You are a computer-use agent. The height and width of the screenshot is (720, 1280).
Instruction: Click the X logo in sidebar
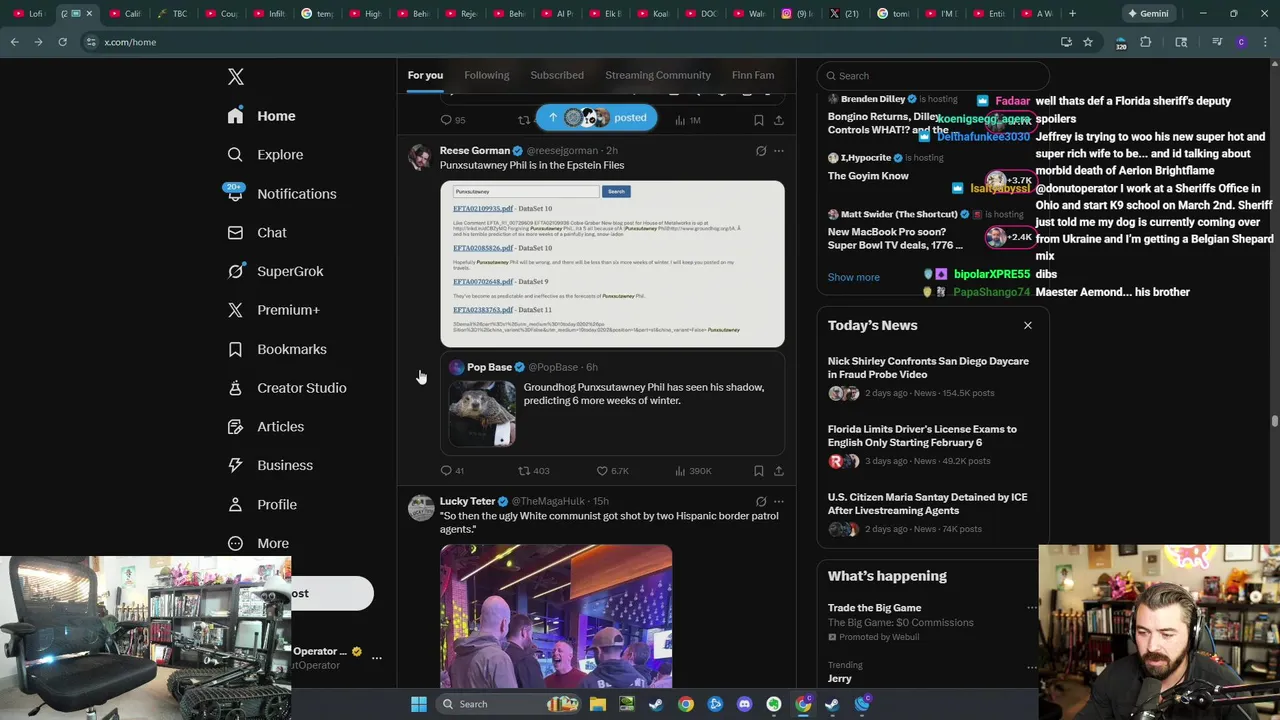point(235,77)
